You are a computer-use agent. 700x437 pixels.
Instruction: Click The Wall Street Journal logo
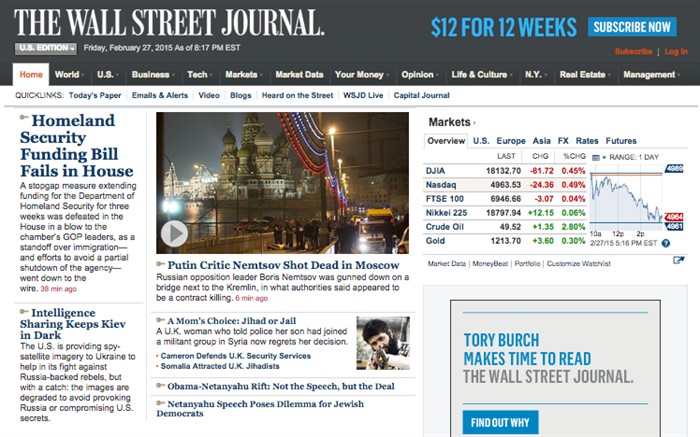(x=168, y=23)
